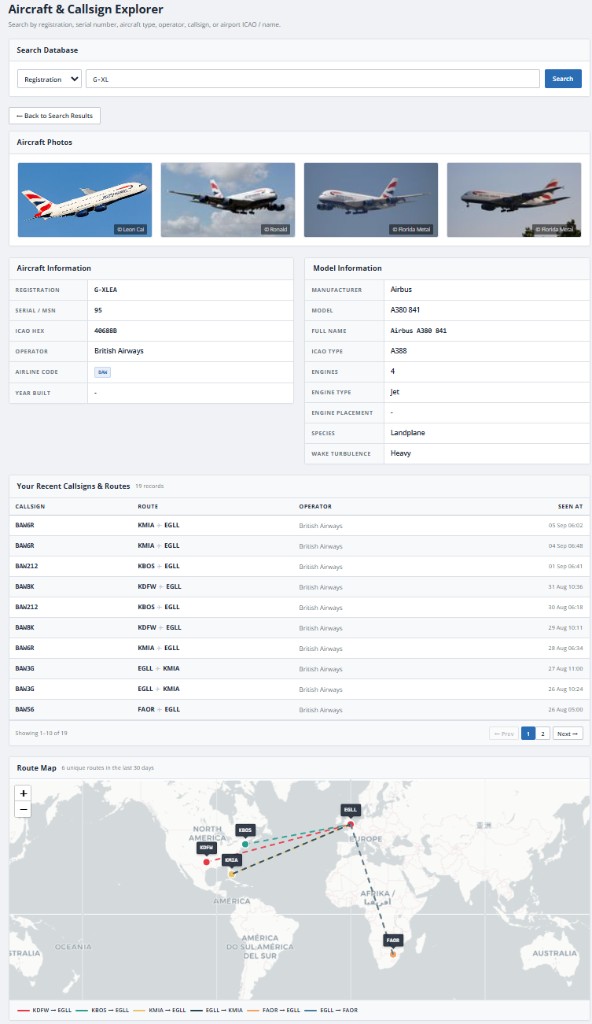Click the engine type value Jet
The image size is (592, 1024).
(x=395, y=392)
